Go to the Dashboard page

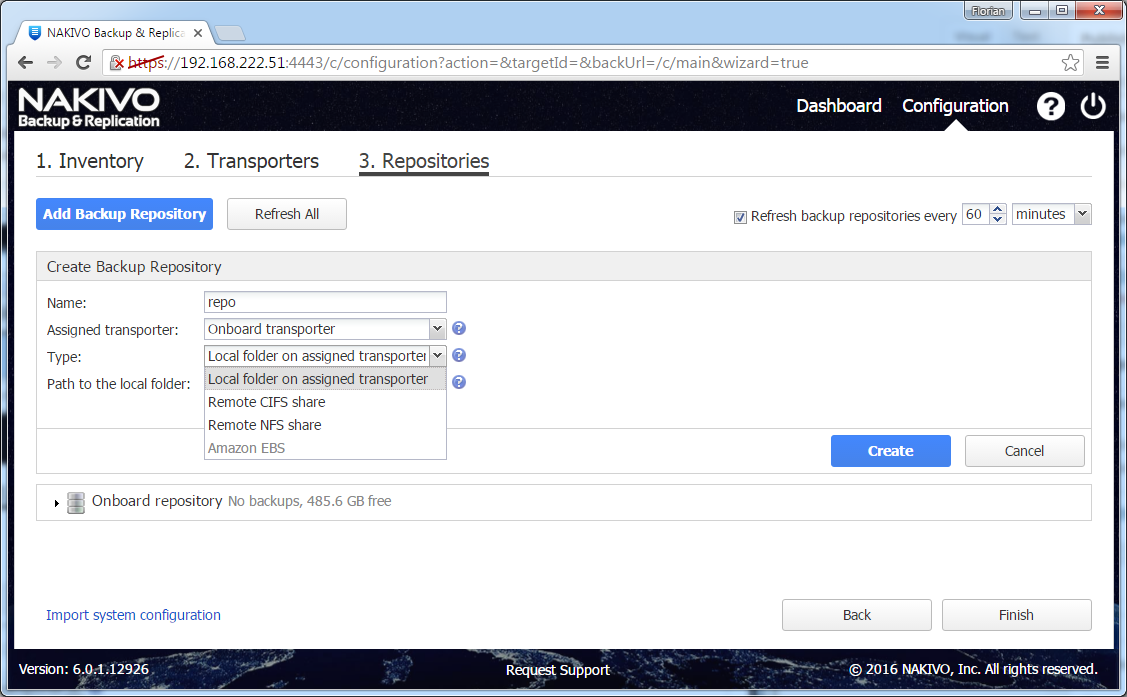click(839, 106)
